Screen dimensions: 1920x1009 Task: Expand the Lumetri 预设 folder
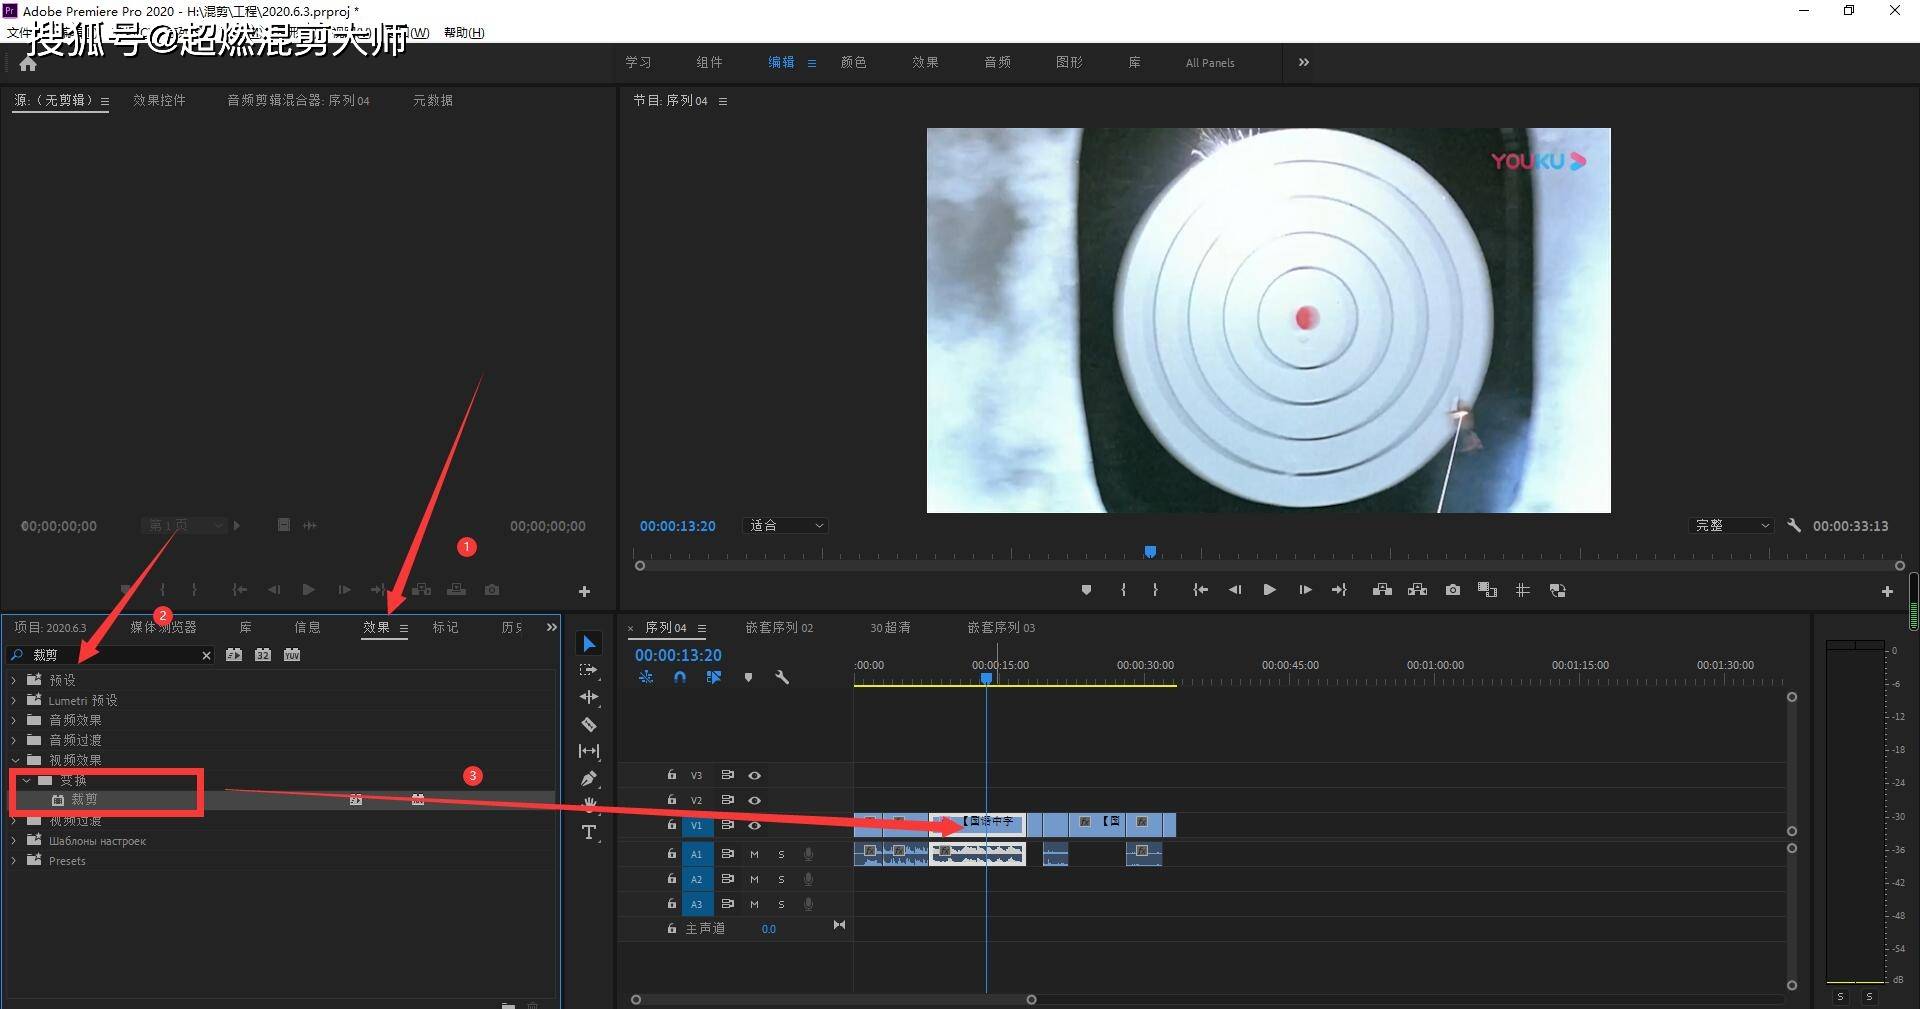click(14, 700)
